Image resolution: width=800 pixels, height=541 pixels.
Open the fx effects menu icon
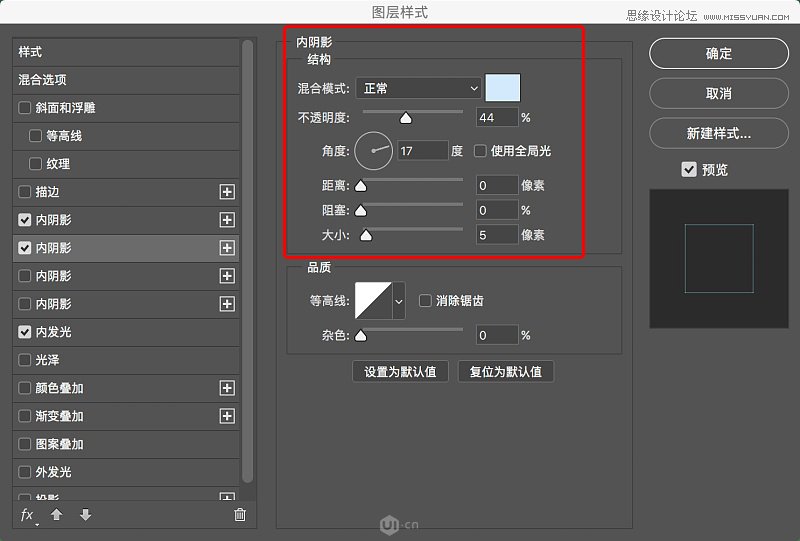point(28,515)
